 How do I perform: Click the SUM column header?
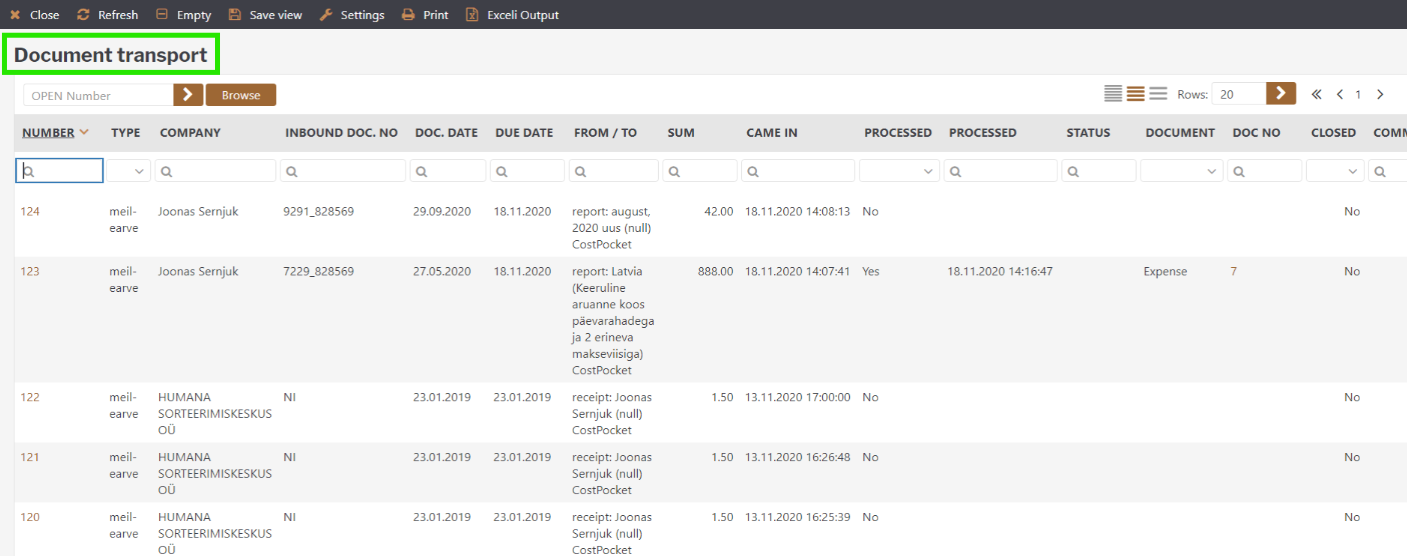(681, 132)
